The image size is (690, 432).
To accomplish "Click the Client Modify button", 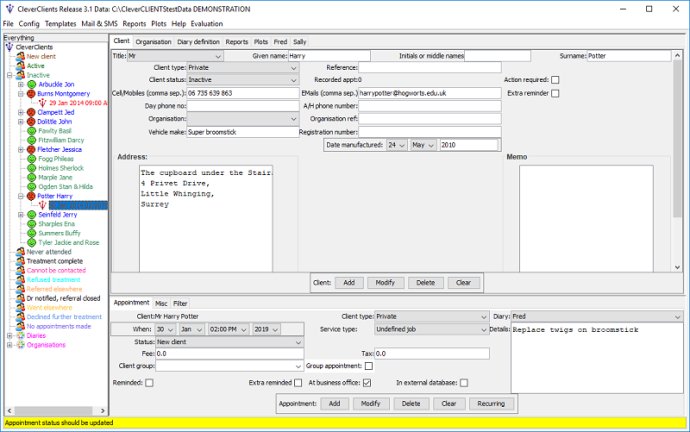I will (385, 283).
